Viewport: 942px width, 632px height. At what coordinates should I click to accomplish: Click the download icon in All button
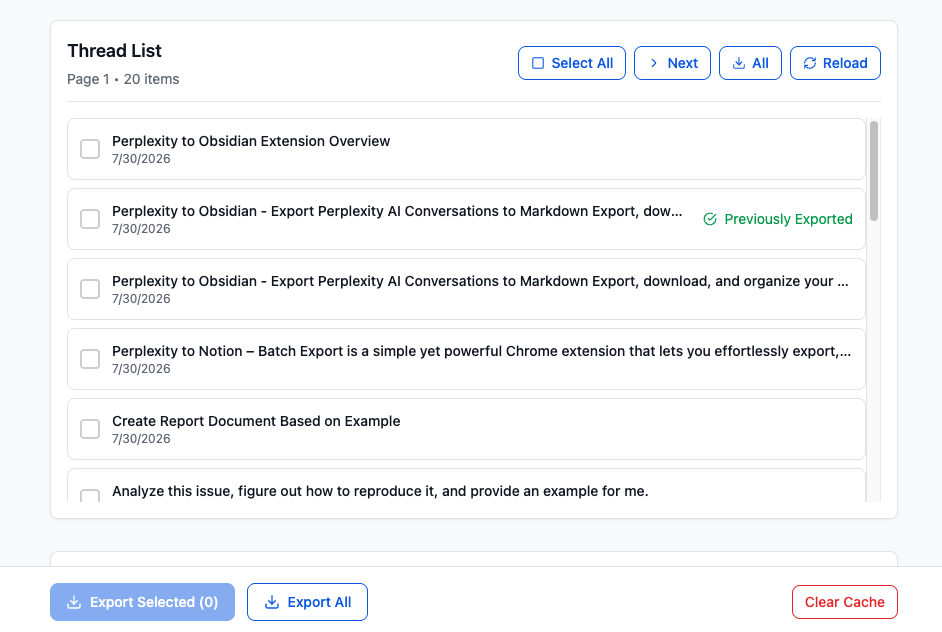tap(739, 63)
